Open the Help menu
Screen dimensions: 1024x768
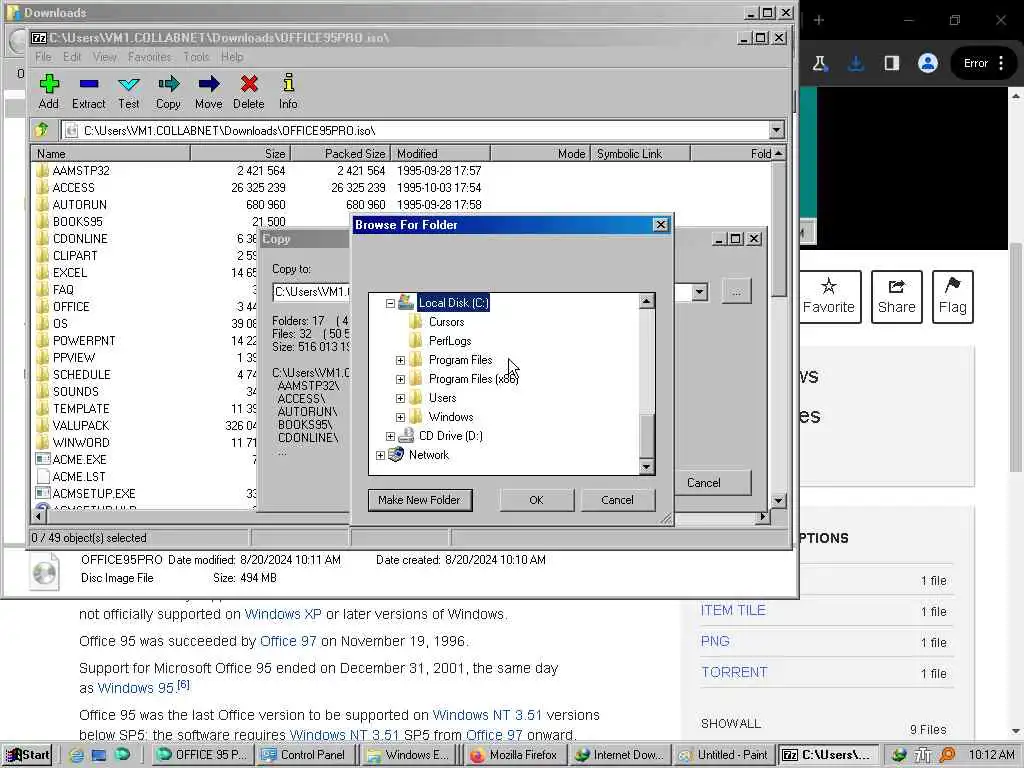[x=232, y=57]
